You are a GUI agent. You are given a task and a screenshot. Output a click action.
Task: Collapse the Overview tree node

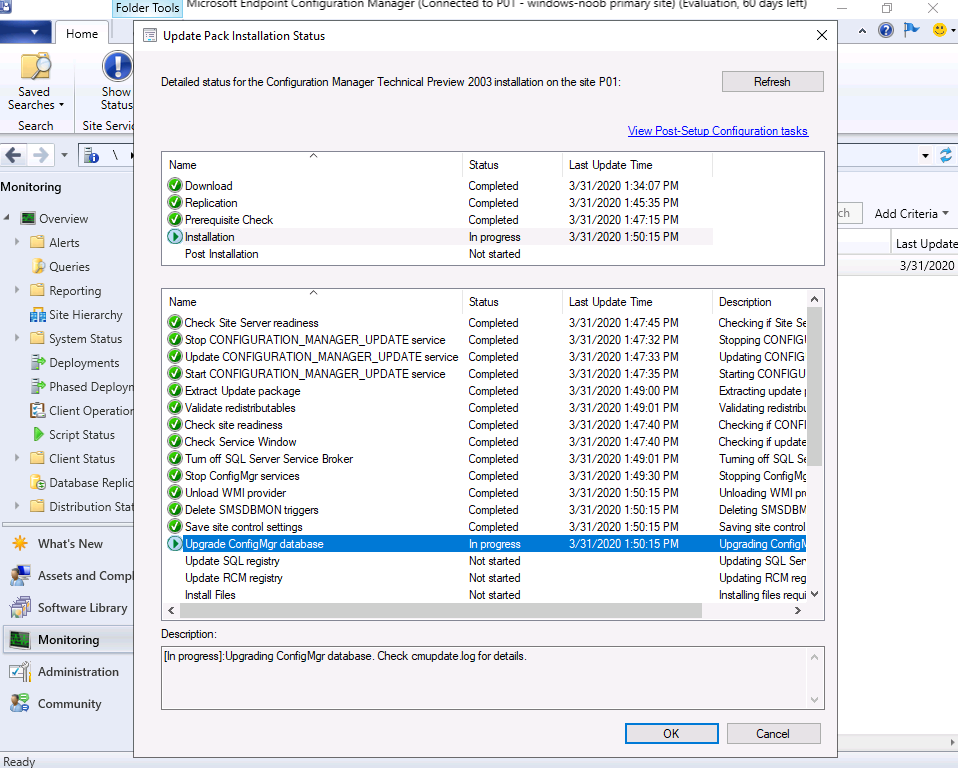[7, 218]
